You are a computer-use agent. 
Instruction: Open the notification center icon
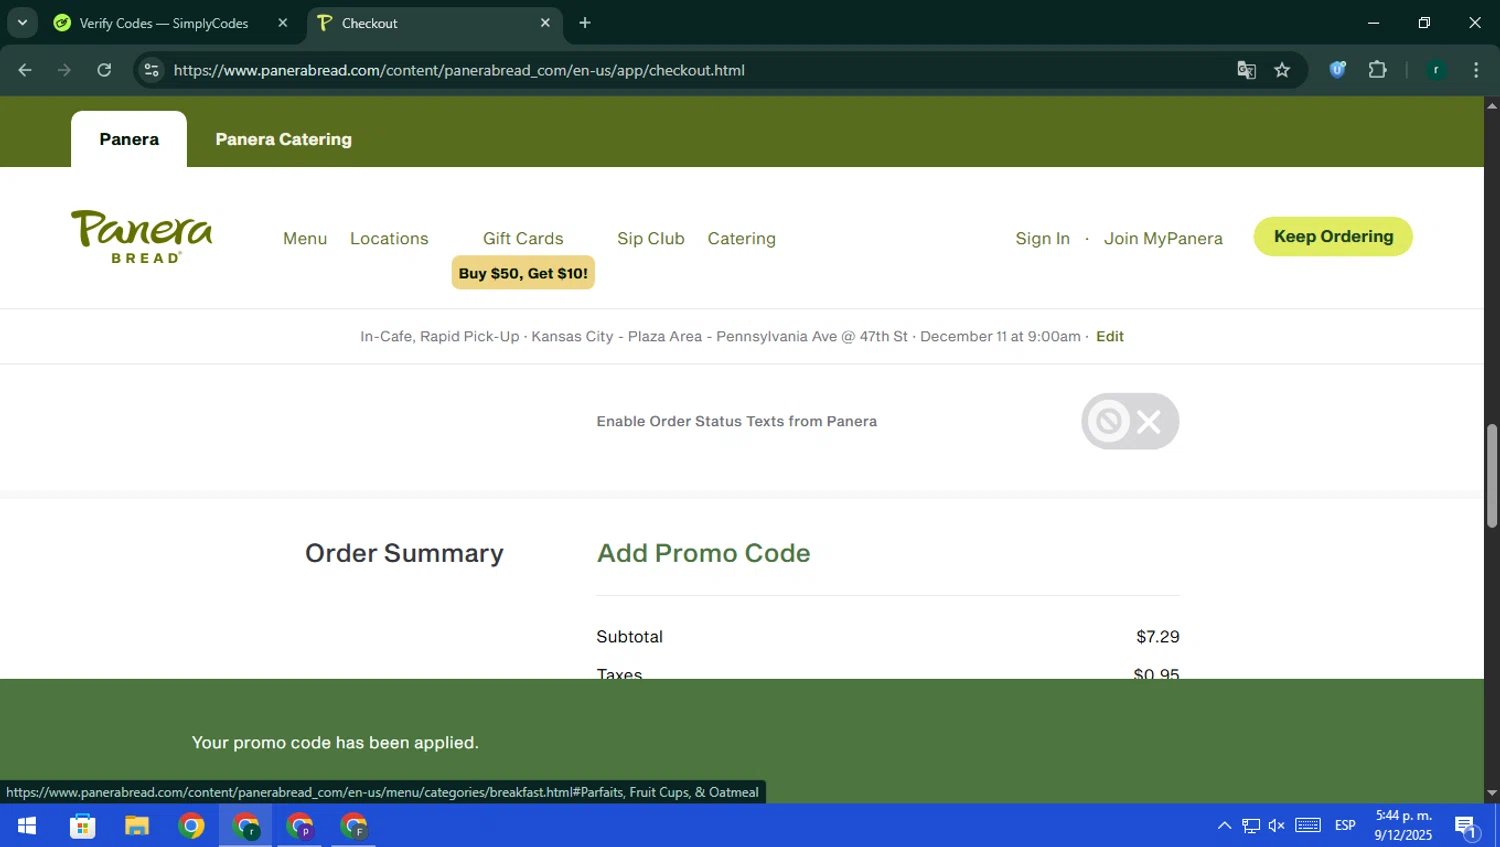coord(1466,826)
